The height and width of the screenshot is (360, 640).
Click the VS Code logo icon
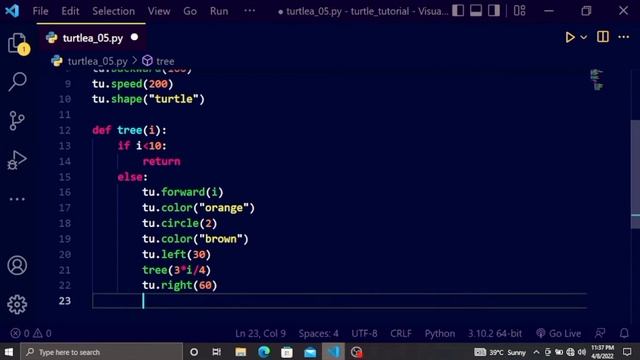point(12,11)
